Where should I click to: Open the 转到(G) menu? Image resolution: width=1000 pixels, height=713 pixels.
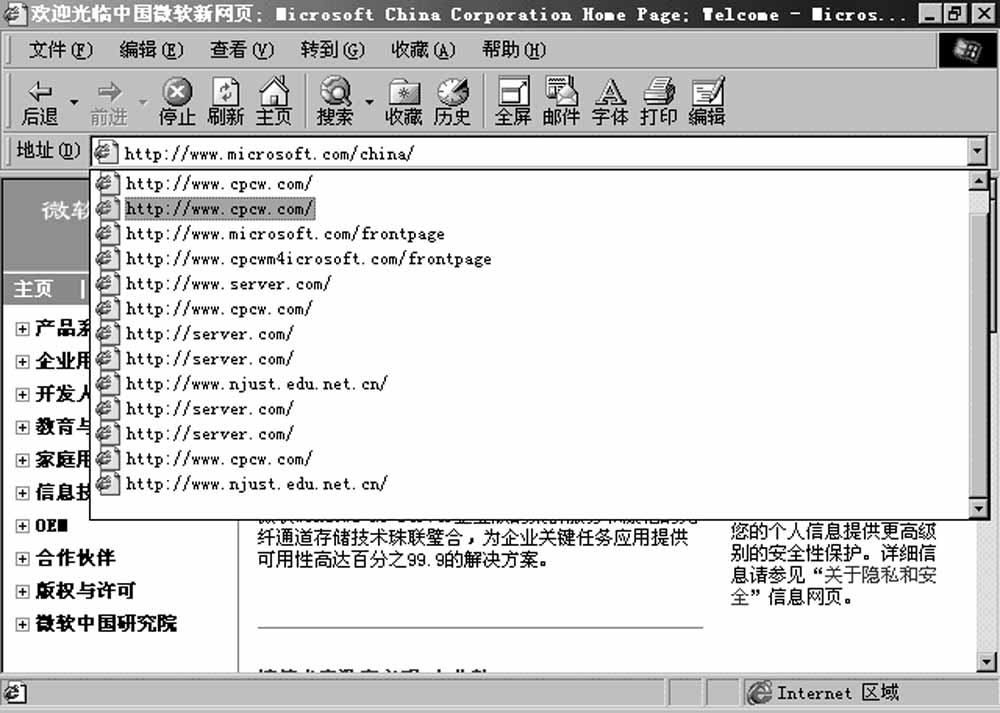tap(332, 50)
